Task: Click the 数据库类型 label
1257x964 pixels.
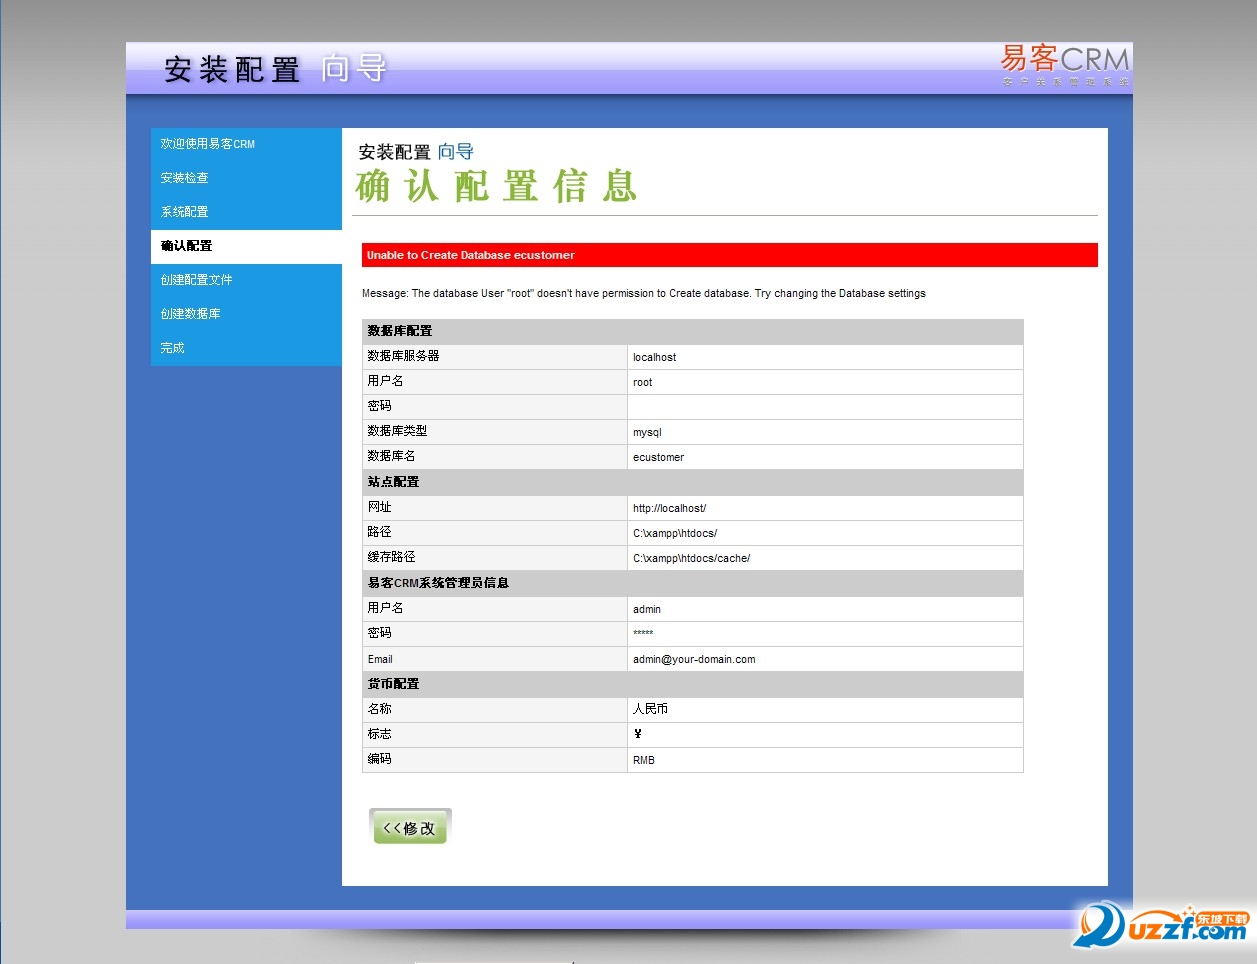Action: pos(397,431)
